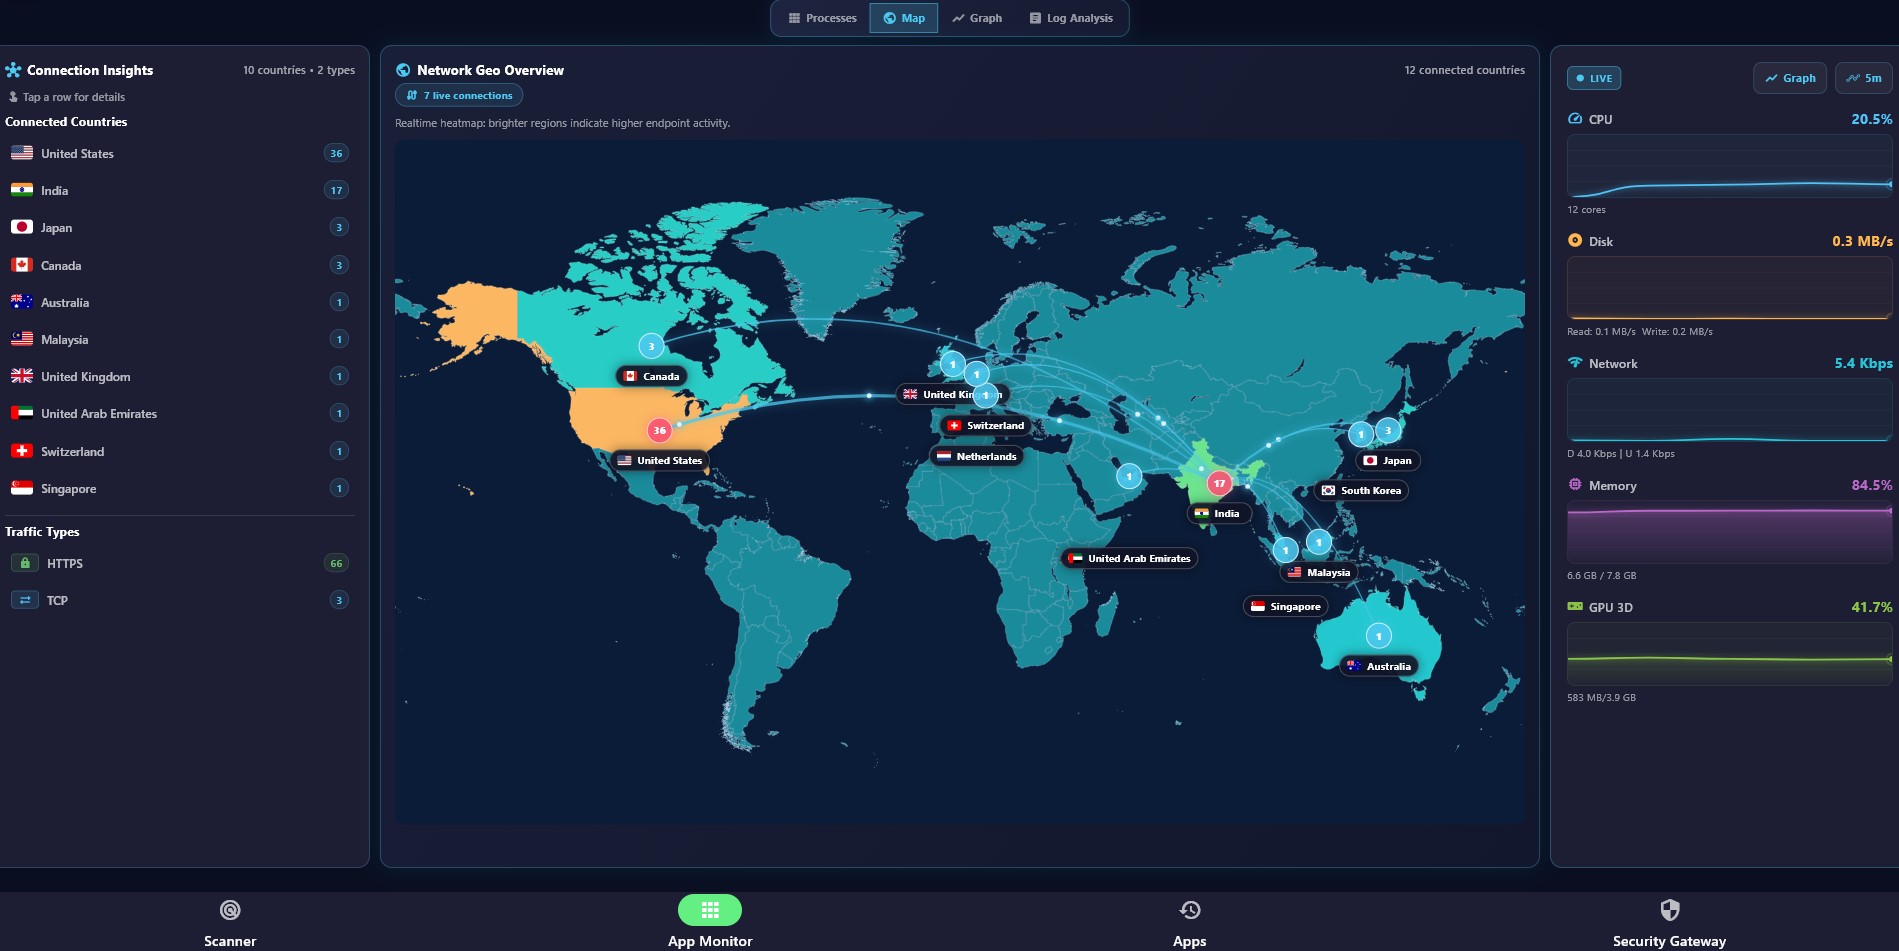Select the Japan row in Connected Countries
This screenshot has height=951, width=1899.
(x=180, y=228)
